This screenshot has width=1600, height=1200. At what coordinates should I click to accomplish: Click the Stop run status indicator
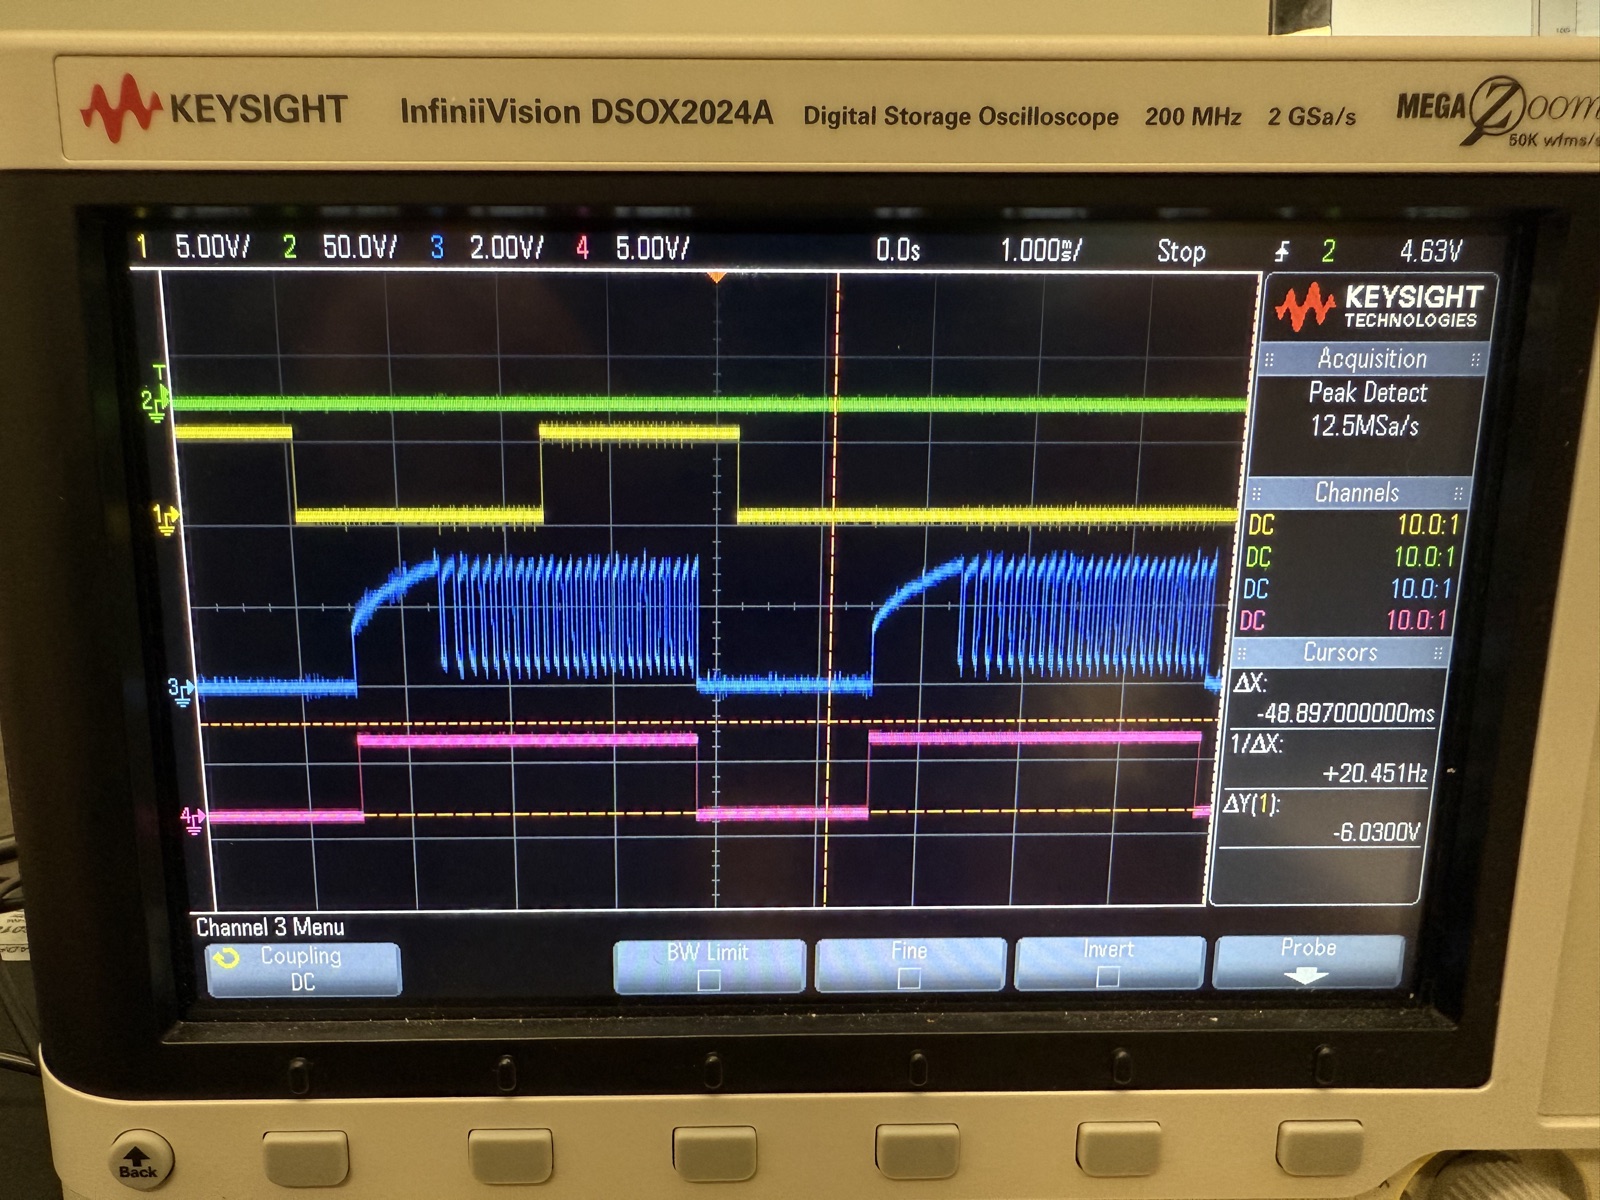(1181, 251)
